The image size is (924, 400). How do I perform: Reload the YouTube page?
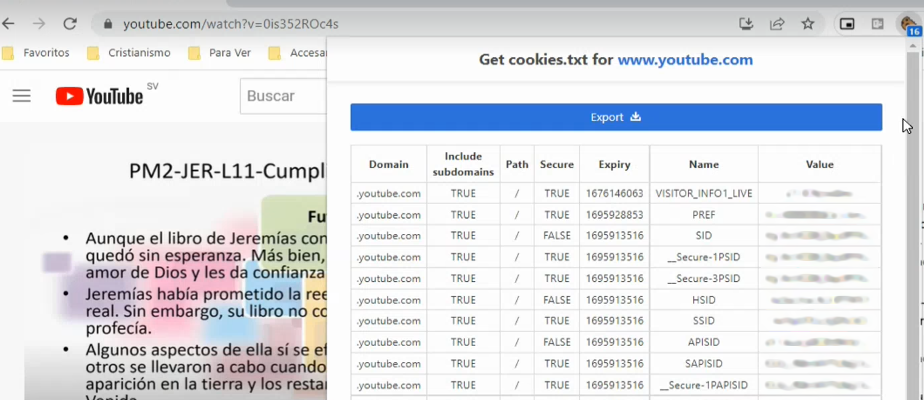(x=70, y=24)
